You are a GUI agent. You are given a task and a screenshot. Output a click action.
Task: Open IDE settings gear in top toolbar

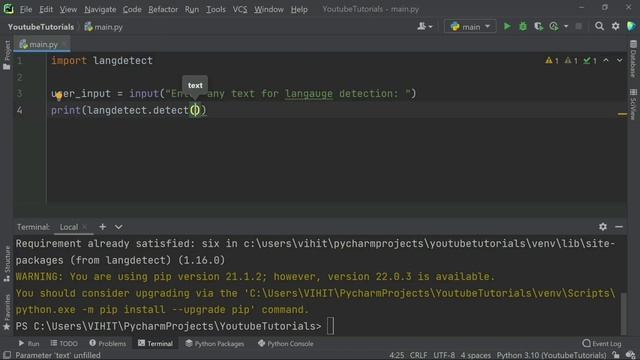(x=616, y=27)
